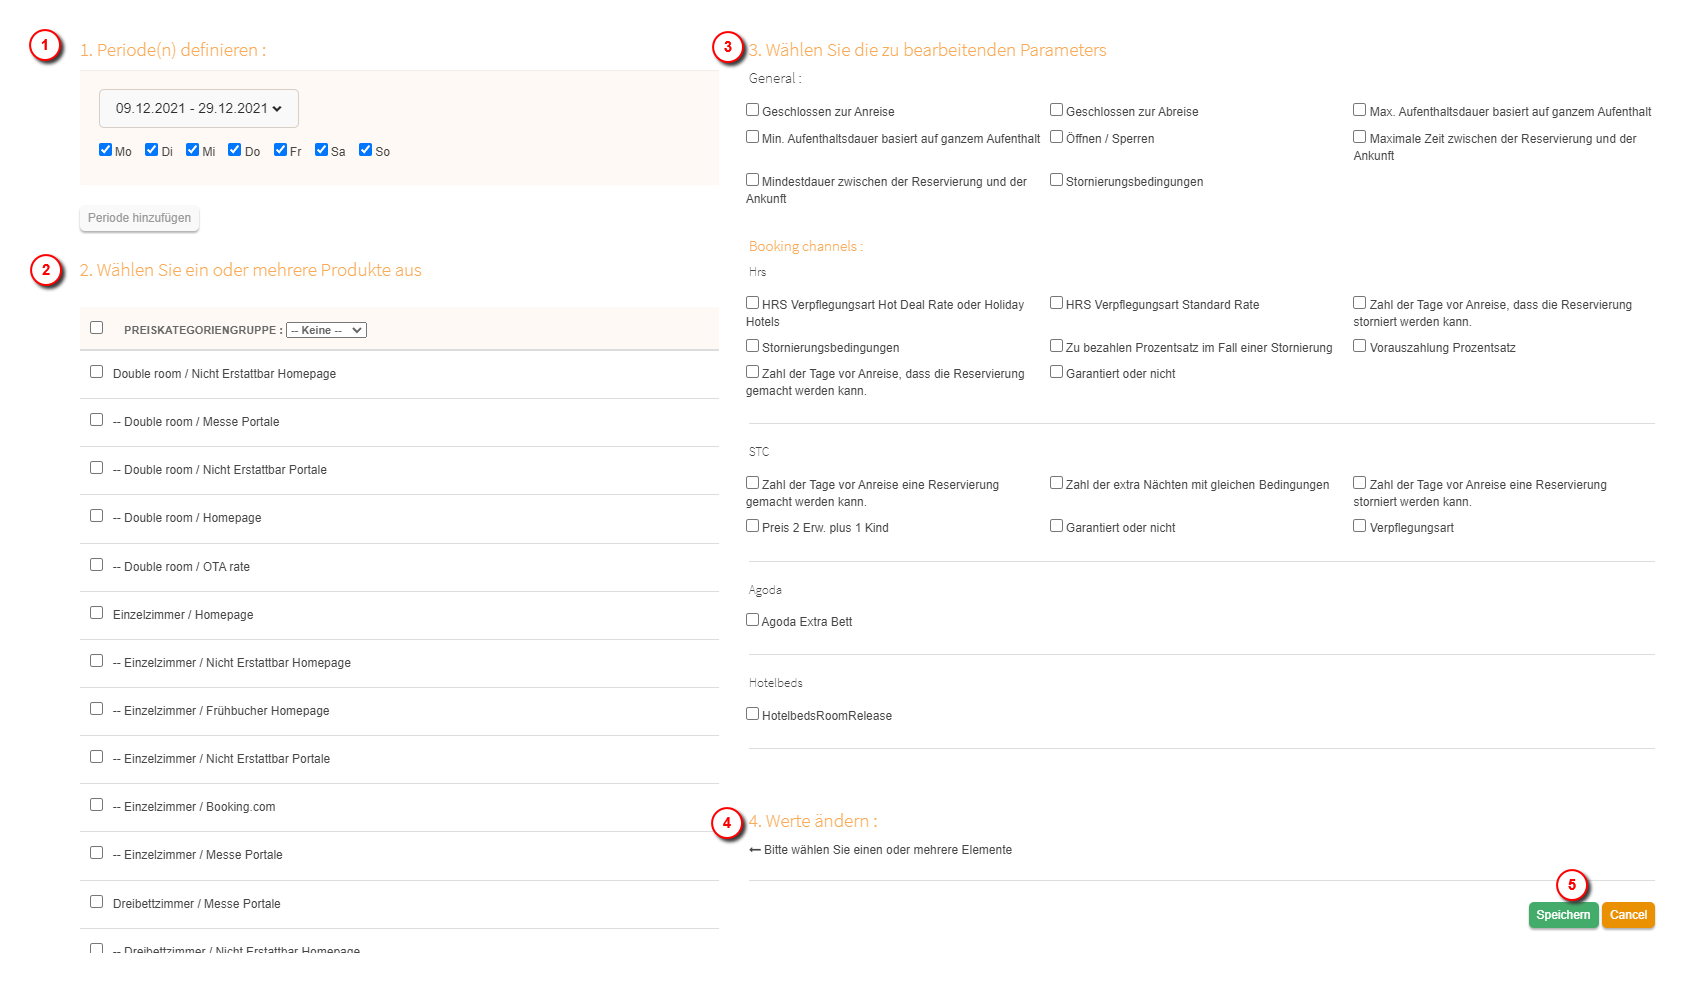Select Einzelzimmer / Booking.com product

click(96, 805)
